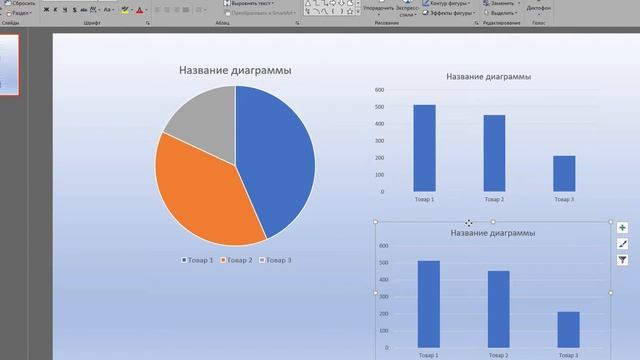This screenshot has width=640, height=360.
Task: Open Chart Elements plus button
Action: click(x=622, y=228)
